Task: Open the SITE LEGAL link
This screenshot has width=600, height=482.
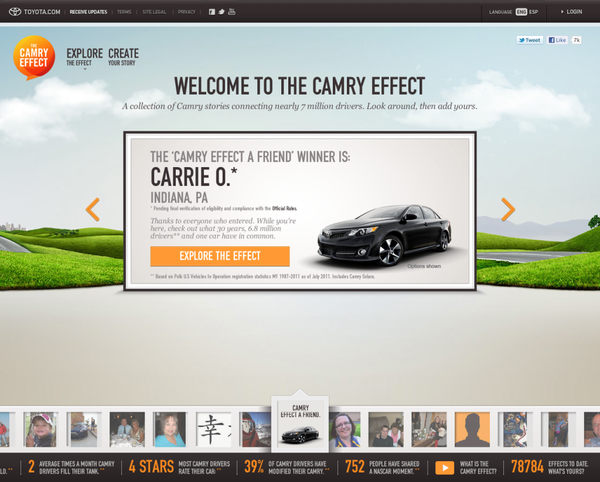Action: coord(154,12)
